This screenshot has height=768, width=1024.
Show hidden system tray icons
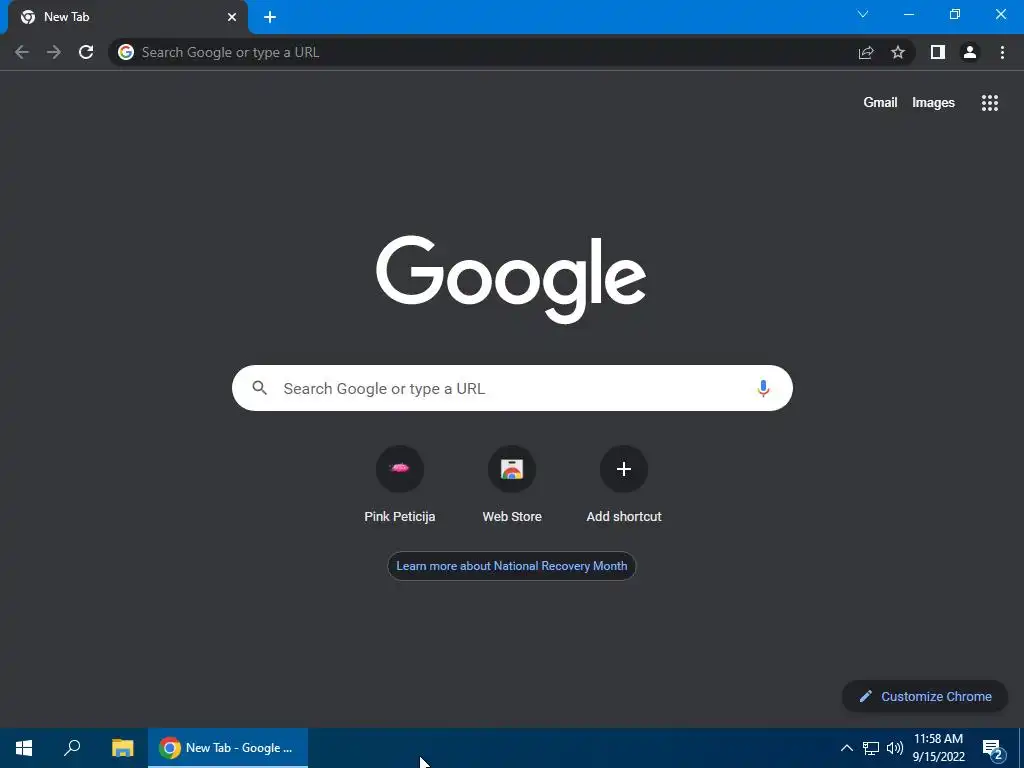click(846, 748)
